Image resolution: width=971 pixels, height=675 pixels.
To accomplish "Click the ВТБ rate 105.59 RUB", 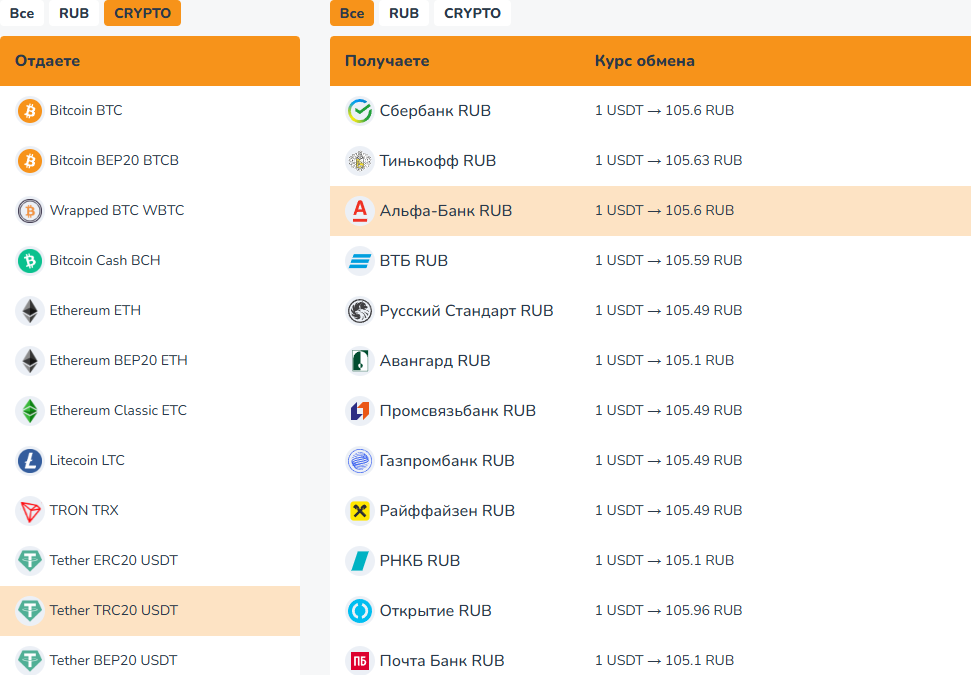I will (668, 261).
